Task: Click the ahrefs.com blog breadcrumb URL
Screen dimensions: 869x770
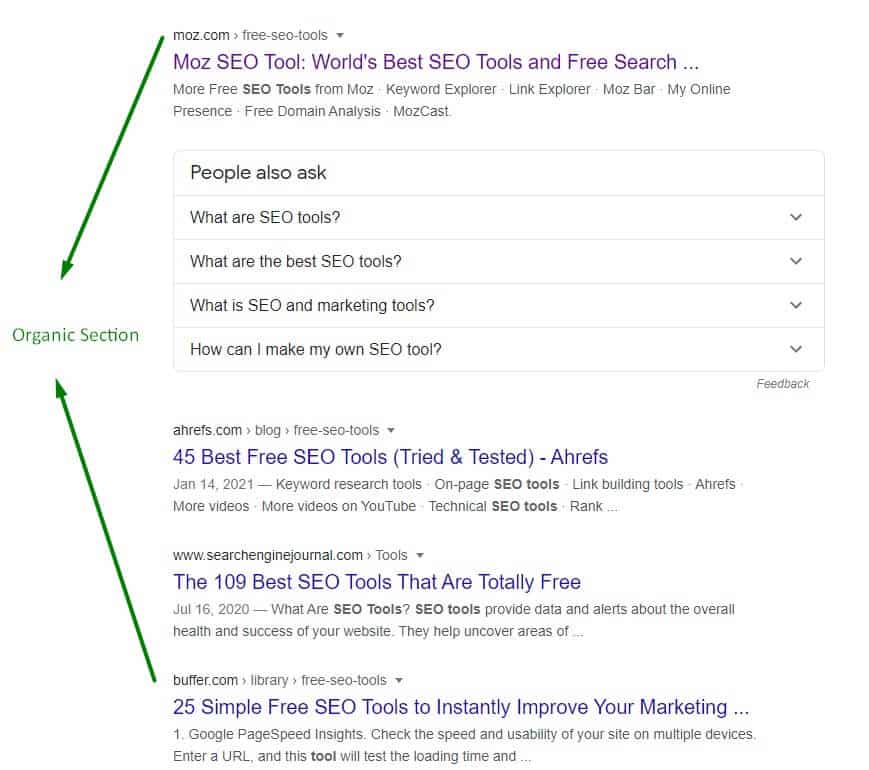Action: point(276,431)
